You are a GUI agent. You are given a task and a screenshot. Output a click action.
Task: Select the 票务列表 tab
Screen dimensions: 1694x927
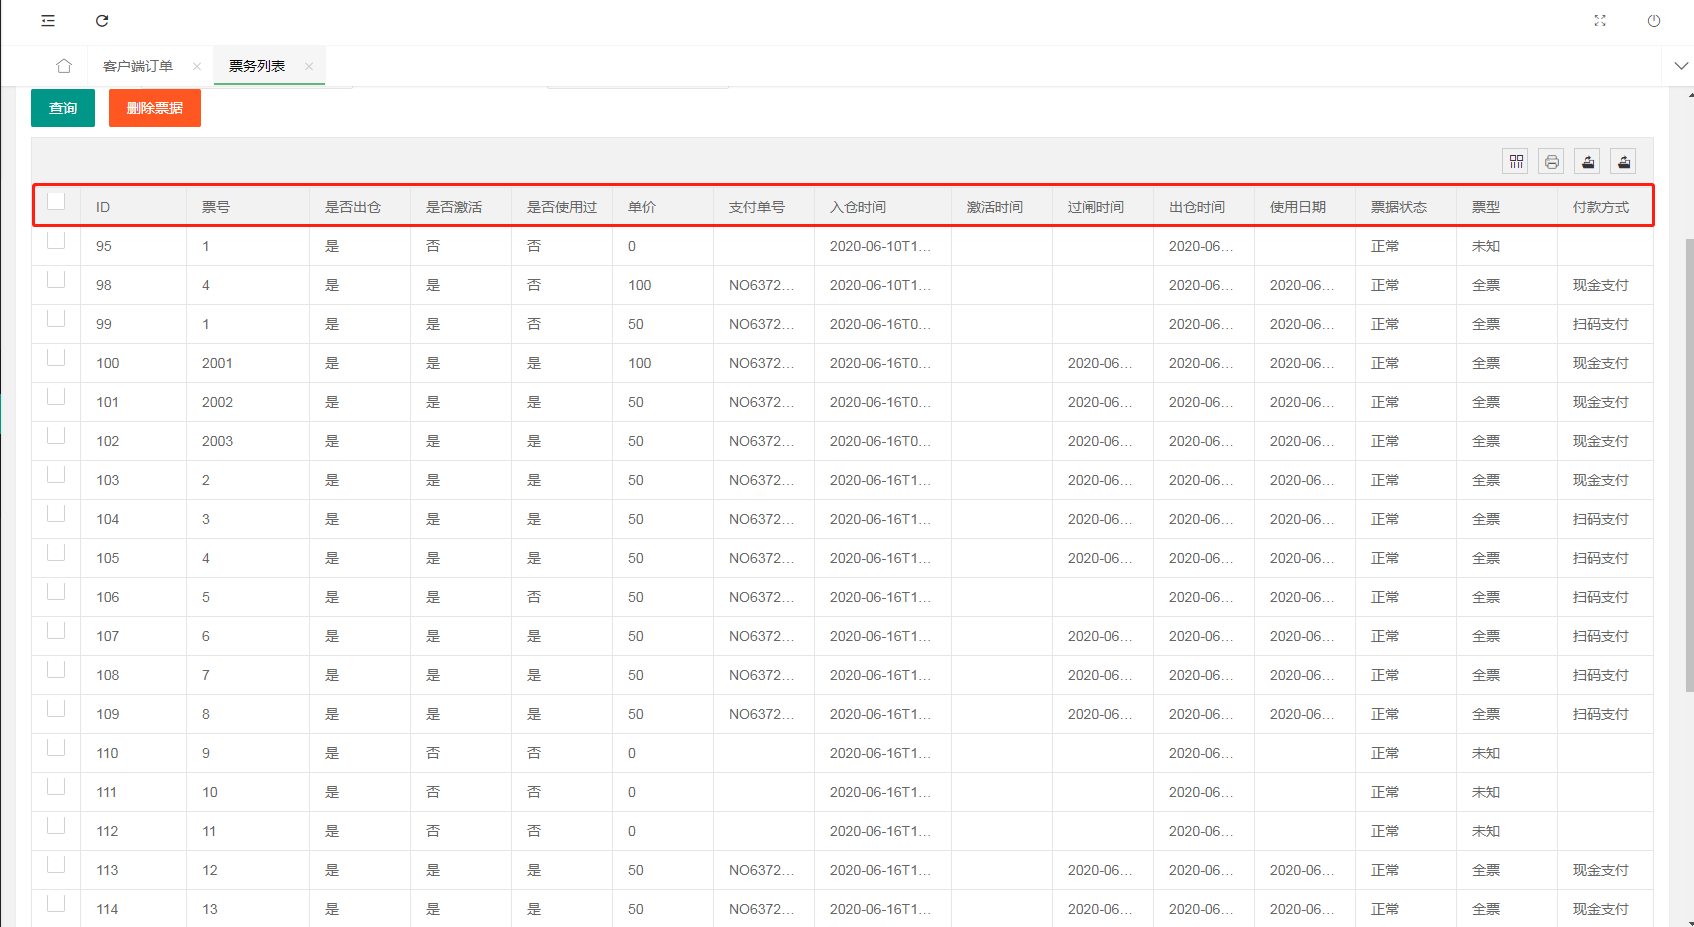257,66
